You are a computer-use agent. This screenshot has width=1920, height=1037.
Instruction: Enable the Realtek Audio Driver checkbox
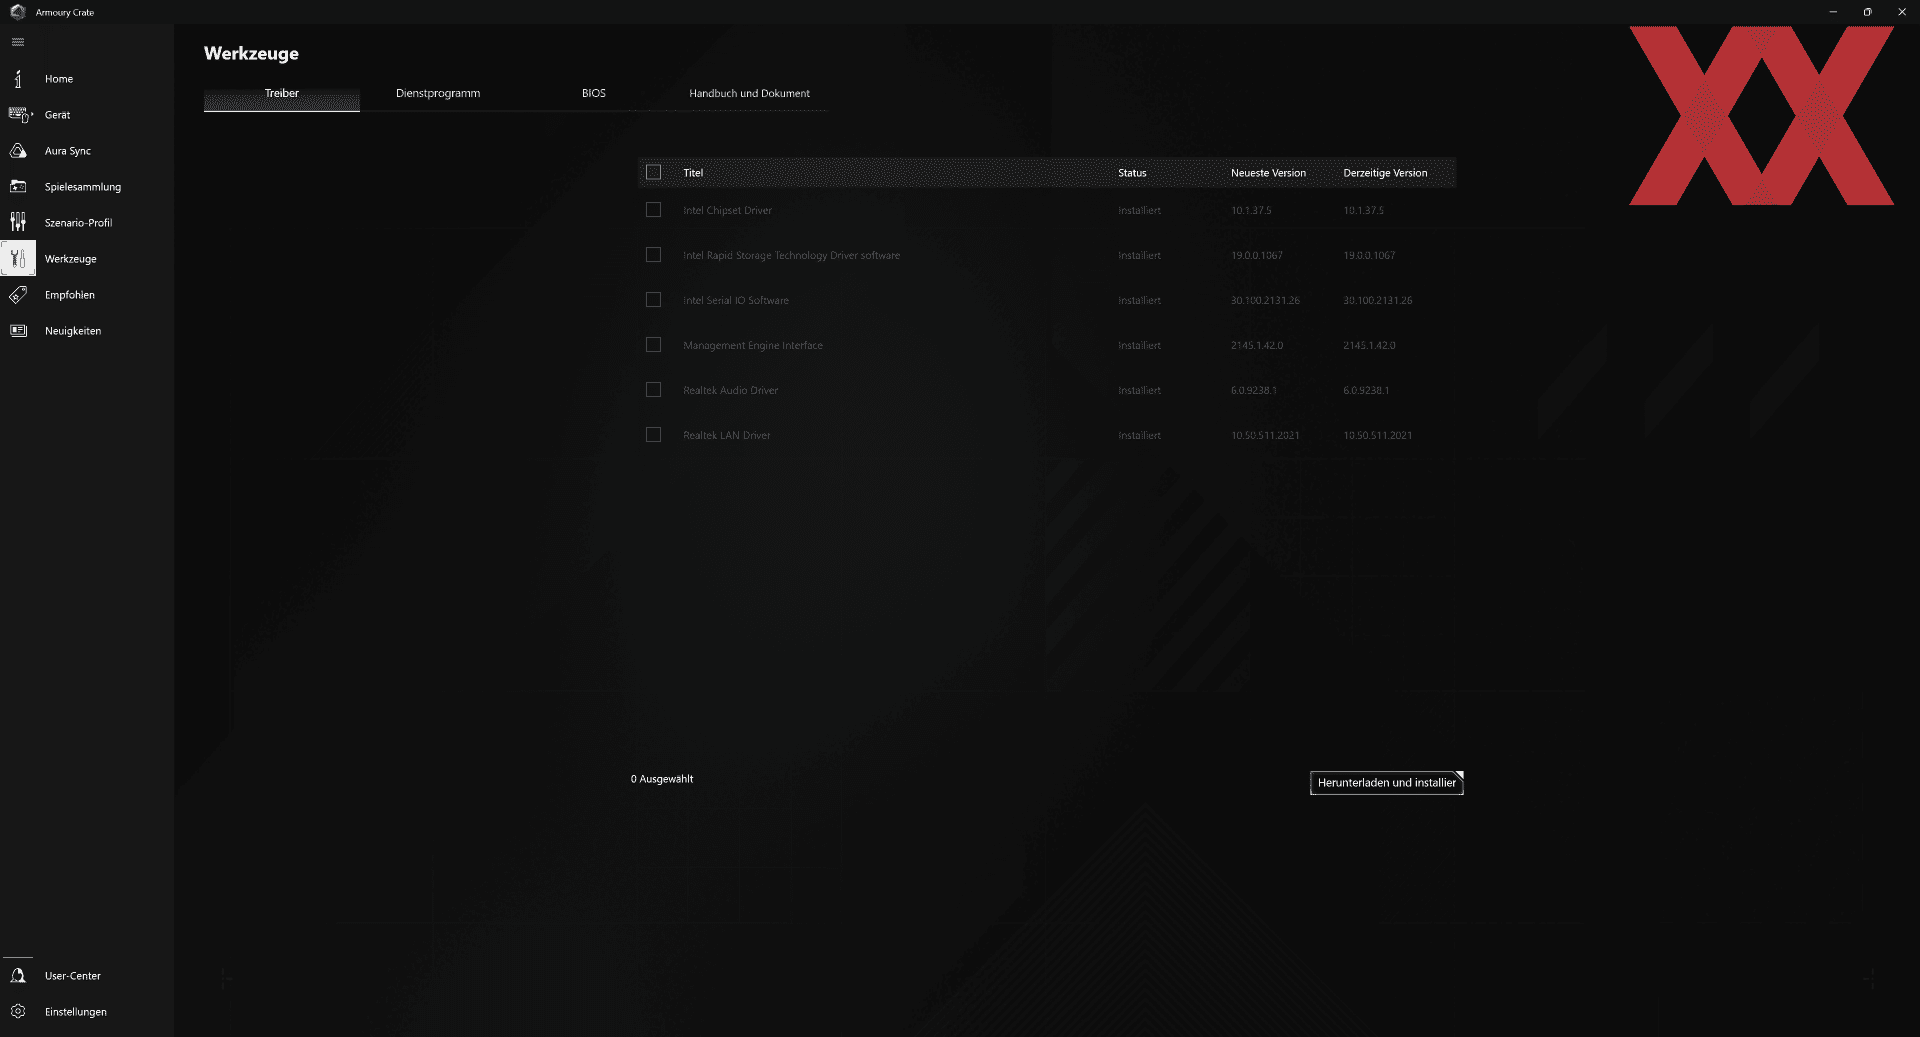(654, 390)
